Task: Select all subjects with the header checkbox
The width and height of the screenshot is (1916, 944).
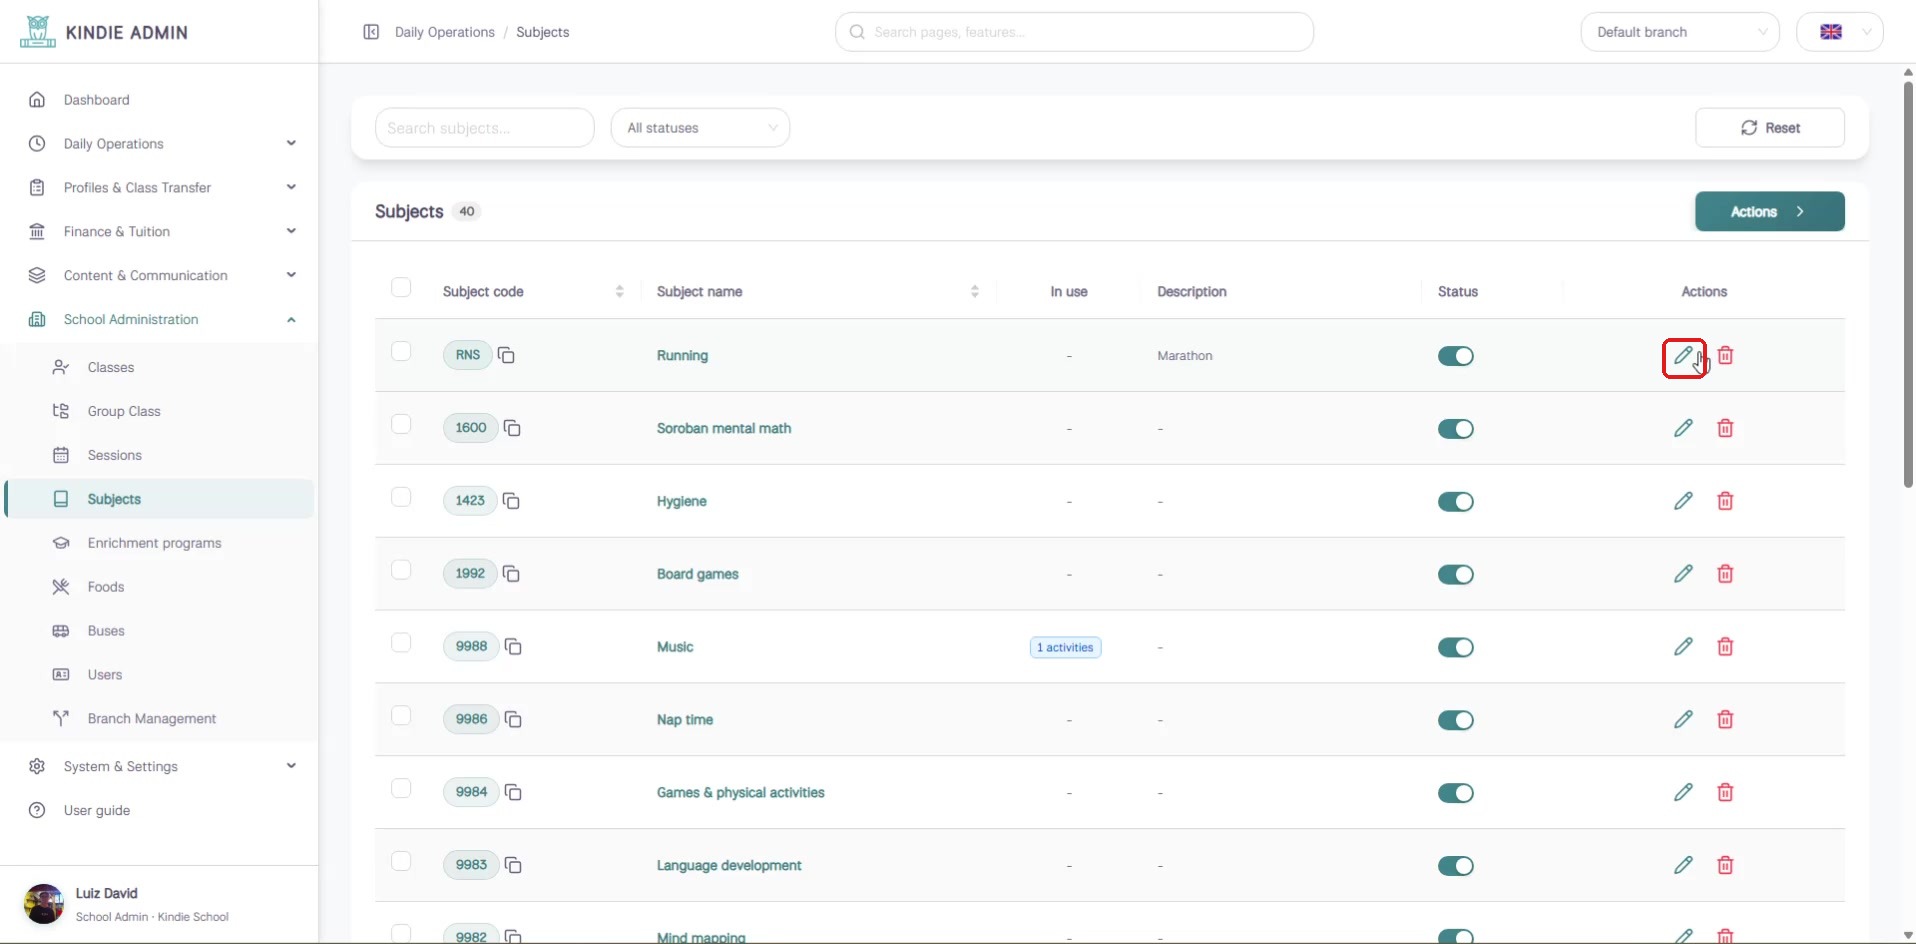Action: (401, 288)
